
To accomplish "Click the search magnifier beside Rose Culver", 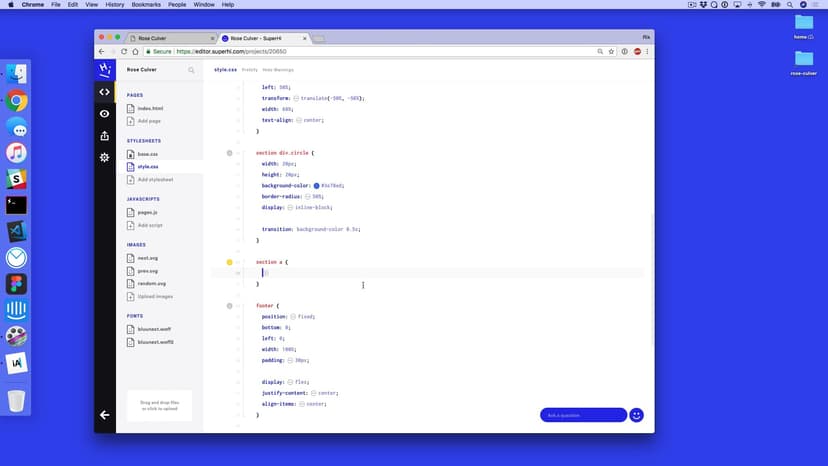I will [x=191, y=70].
